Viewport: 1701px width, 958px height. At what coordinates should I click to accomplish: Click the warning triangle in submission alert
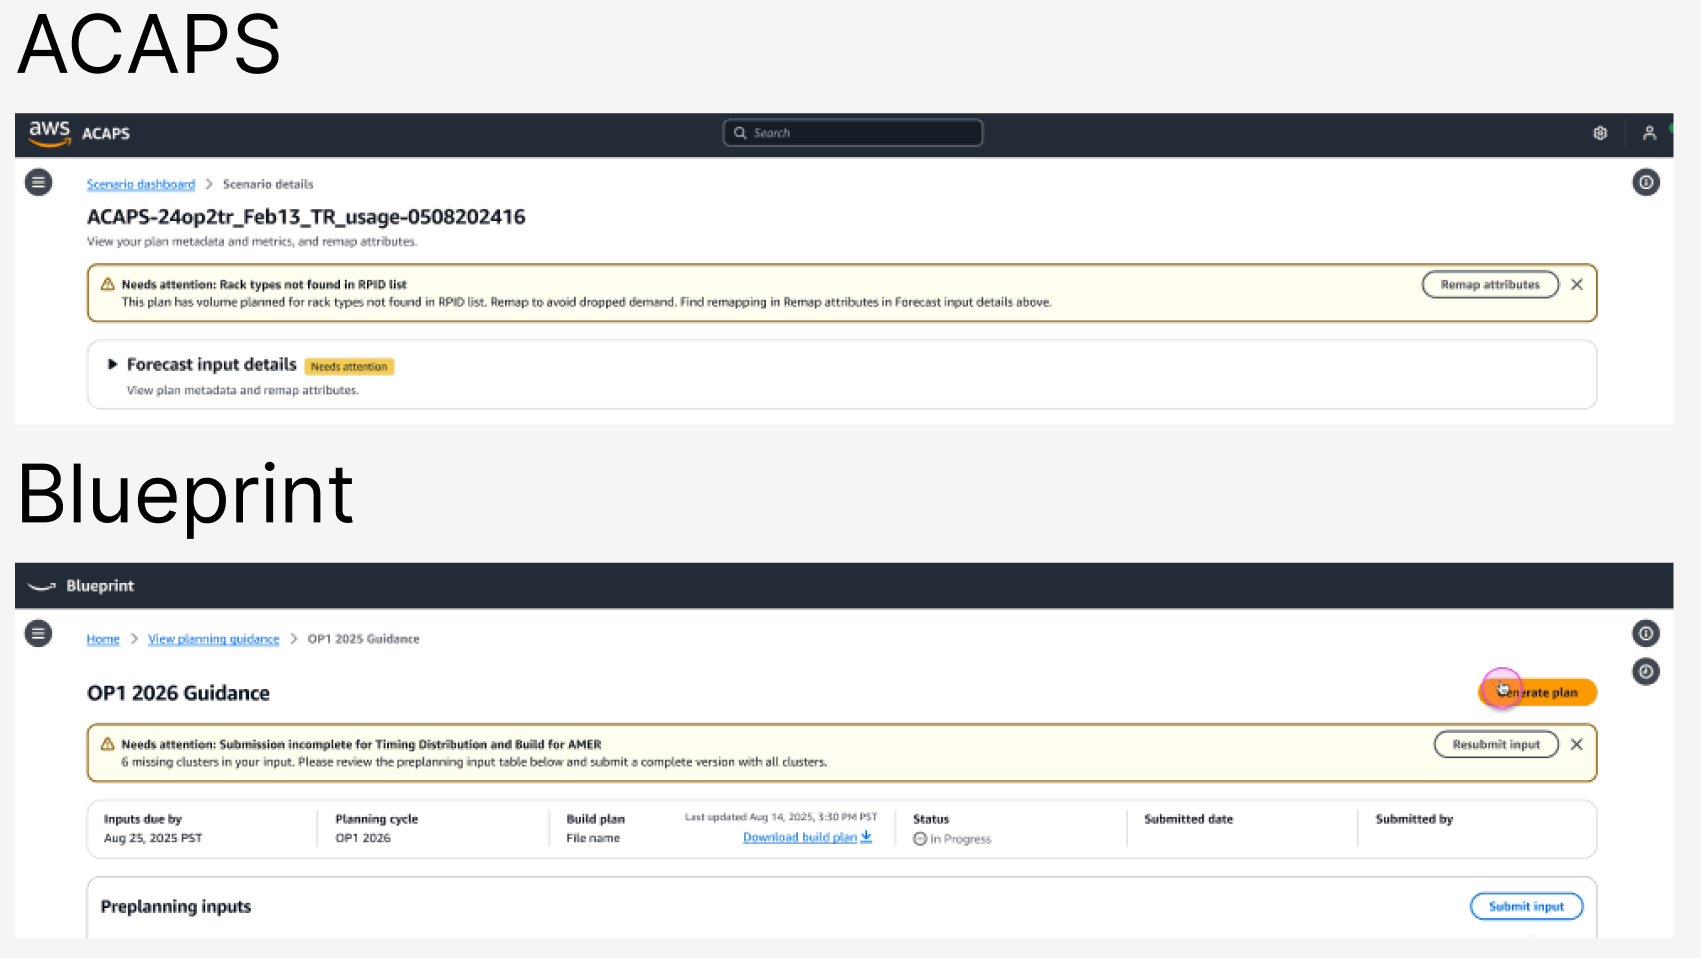(x=108, y=744)
